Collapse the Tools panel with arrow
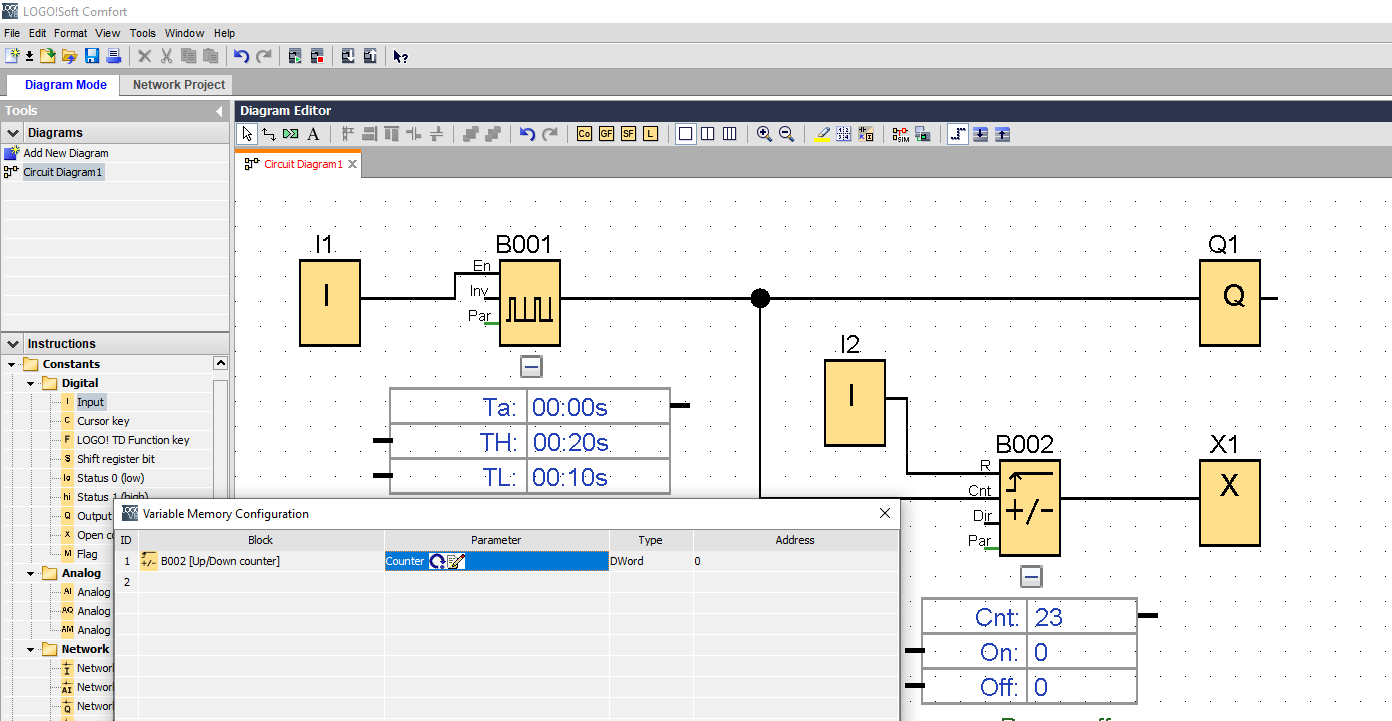The width and height of the screenshot is (1392, 721). tap(219, 111)
